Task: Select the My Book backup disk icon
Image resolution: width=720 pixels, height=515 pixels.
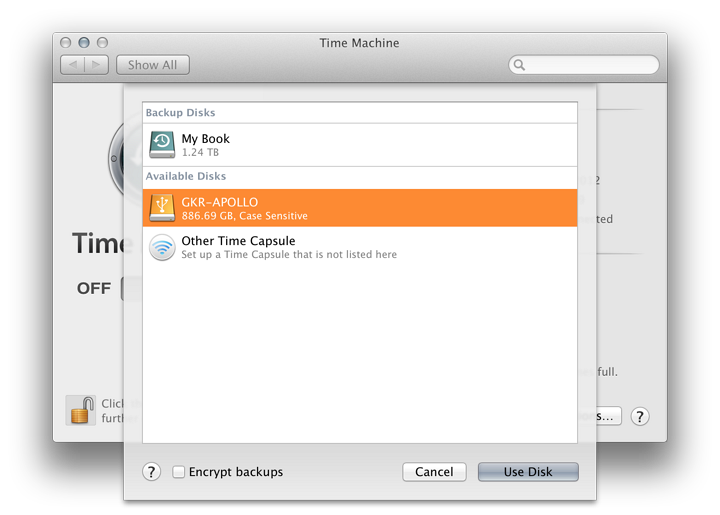Action: click(x=162, y=145)
